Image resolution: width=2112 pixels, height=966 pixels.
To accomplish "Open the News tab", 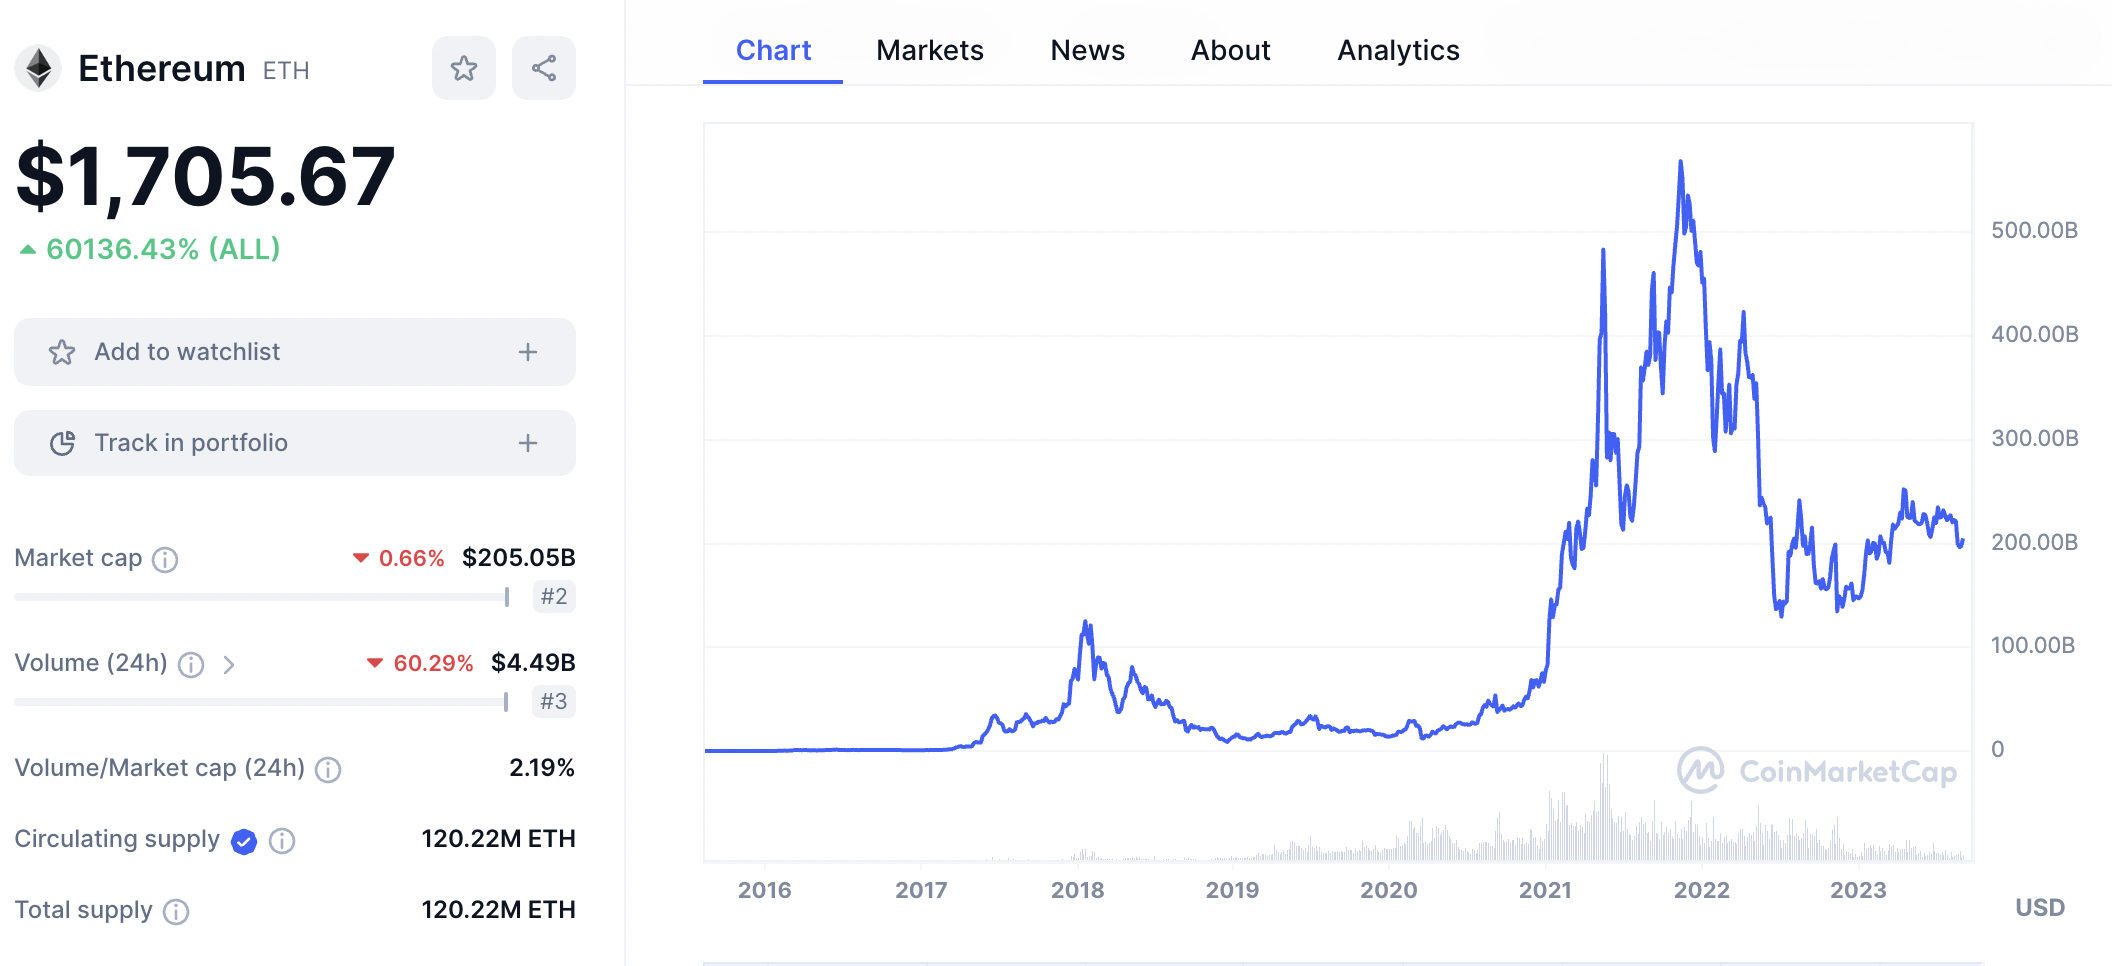I will click(1087, 50).
